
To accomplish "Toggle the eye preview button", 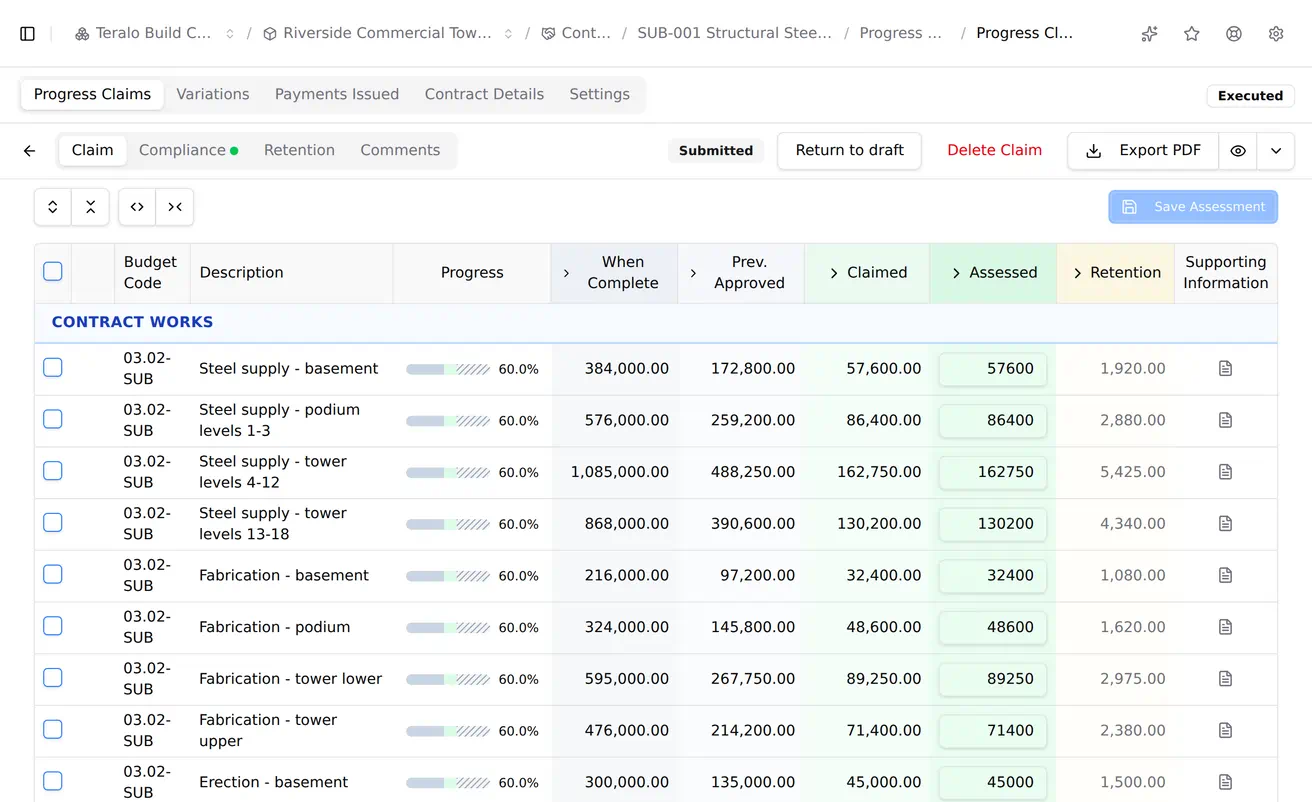I will pos(1238,151).
